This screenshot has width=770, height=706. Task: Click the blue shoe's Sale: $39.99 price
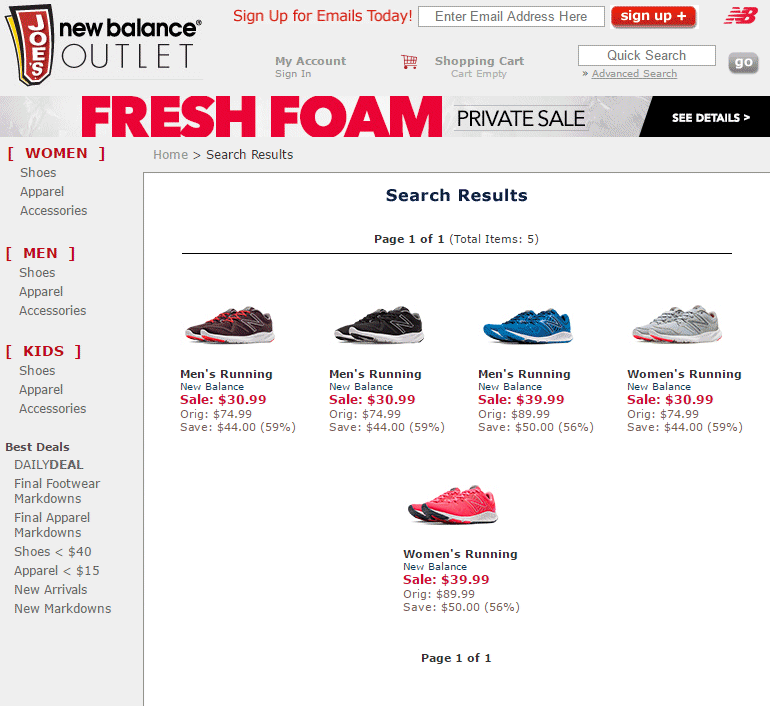click(x=521, y=400)
